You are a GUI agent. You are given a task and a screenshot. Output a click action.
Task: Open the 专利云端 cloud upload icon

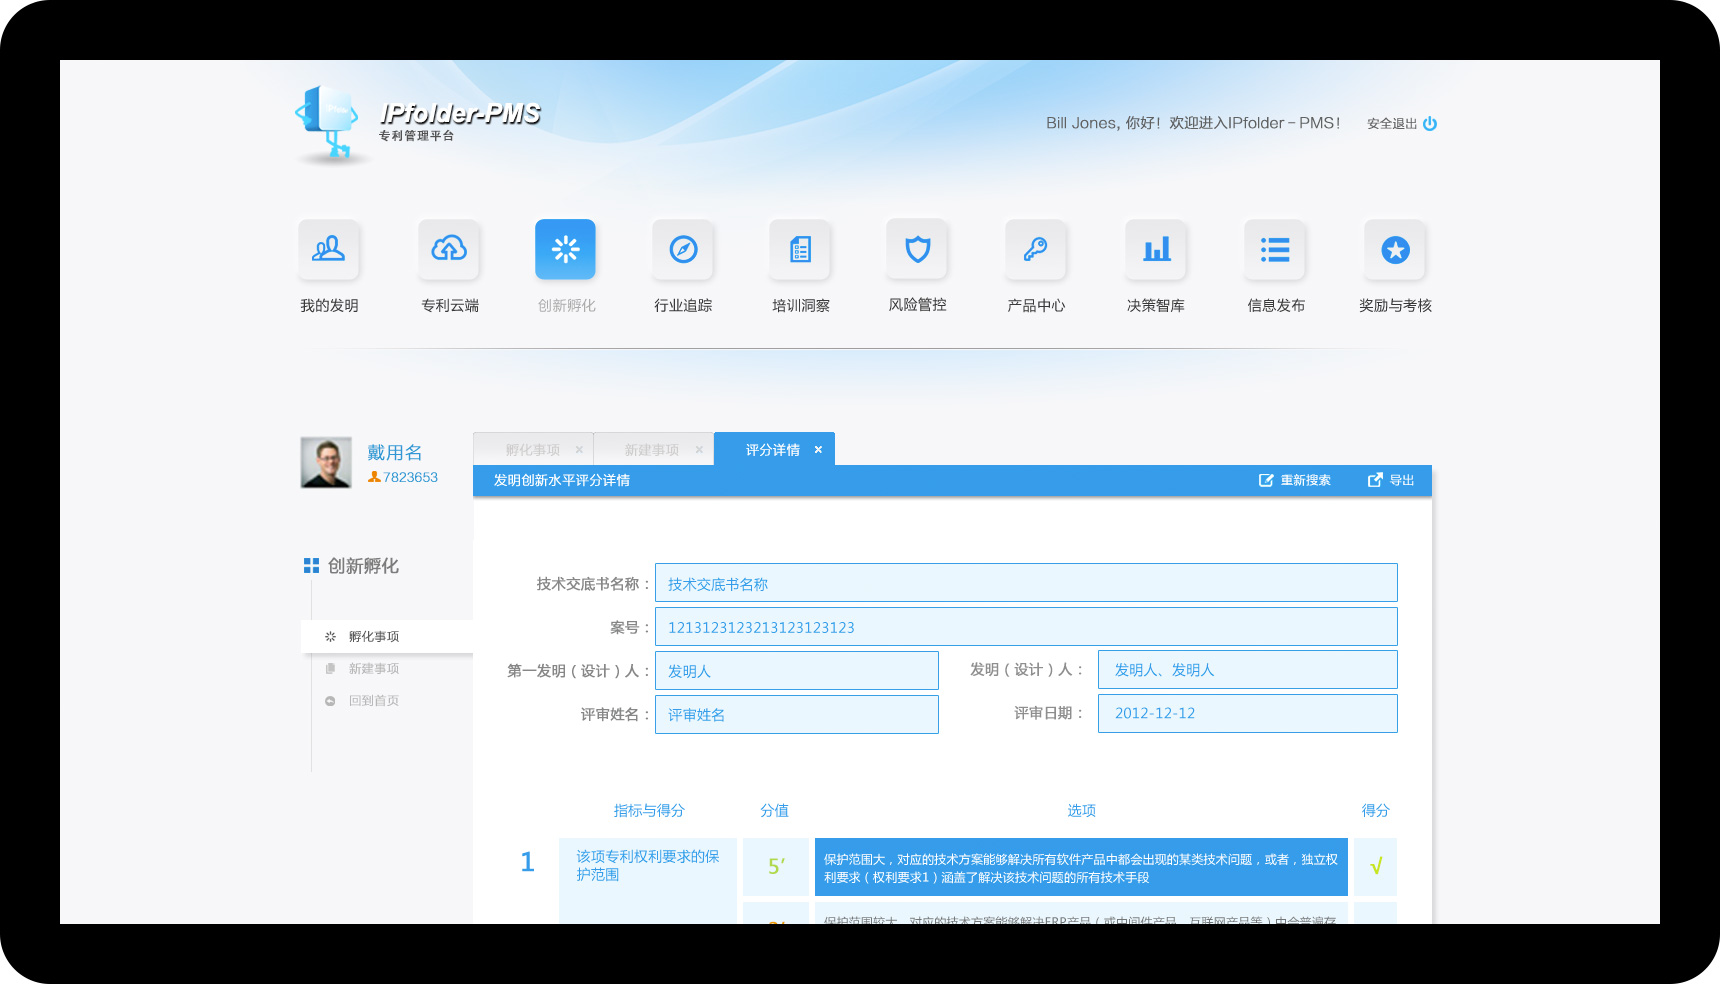(449, 249)
